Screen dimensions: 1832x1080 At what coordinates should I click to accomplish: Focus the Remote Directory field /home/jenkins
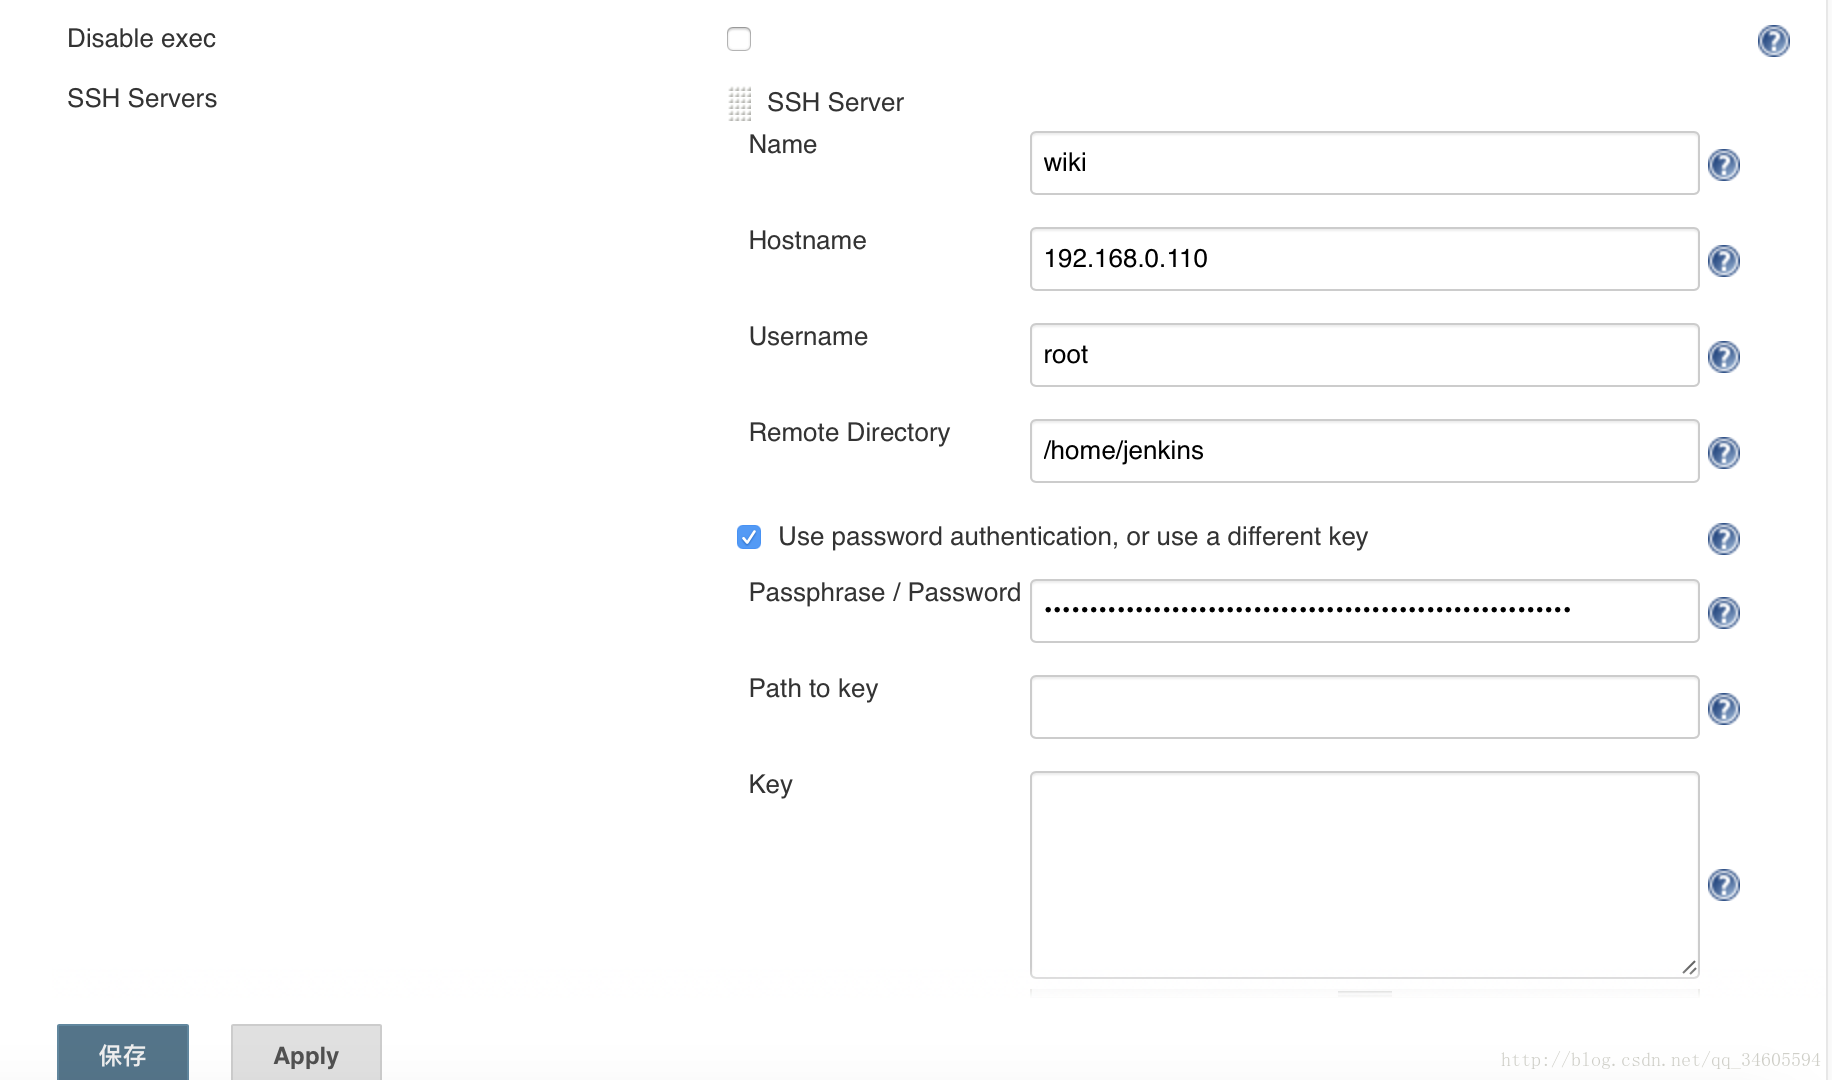point(1364,451)
